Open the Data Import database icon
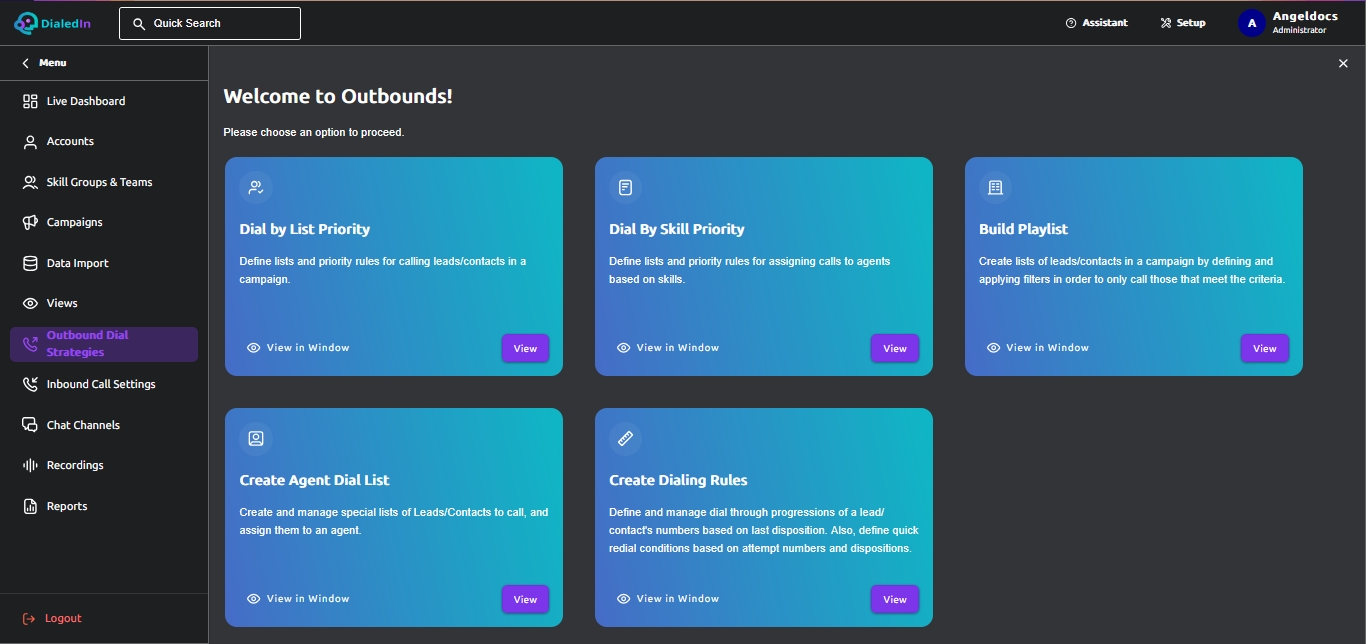The width and height of the screenshot is (1366, 644). [x=30, y=263]
